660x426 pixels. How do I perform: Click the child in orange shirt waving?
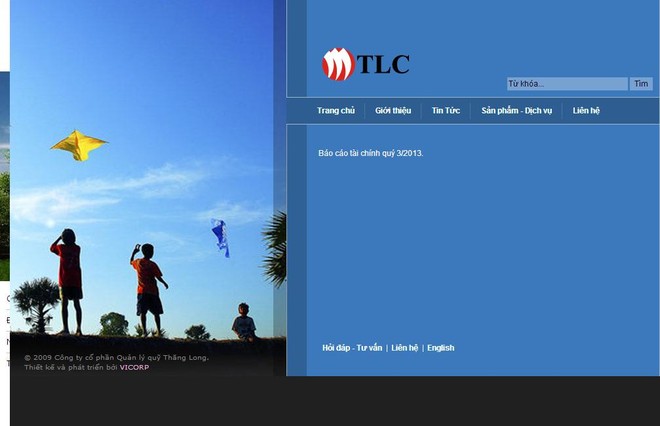click(x=148, y=286)
